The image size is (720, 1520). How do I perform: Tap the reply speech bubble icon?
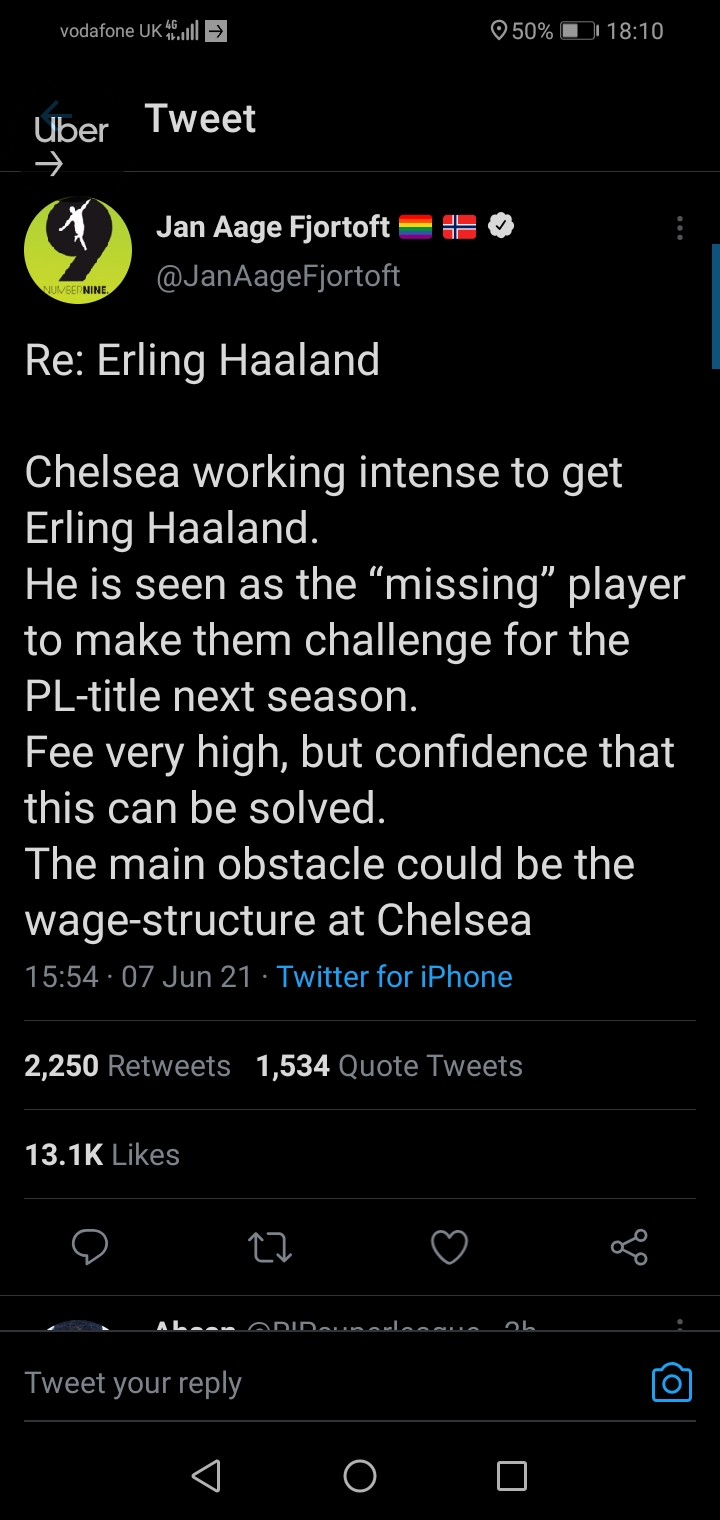pos(90,1247)
